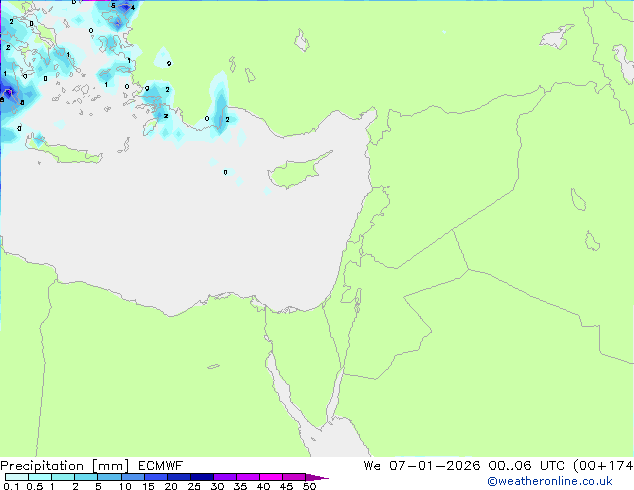Click legend scale label '0.5'

34,486
